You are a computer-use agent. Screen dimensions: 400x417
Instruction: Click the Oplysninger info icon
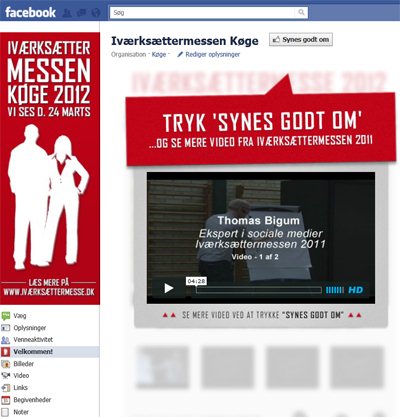[x=6, y=328]
